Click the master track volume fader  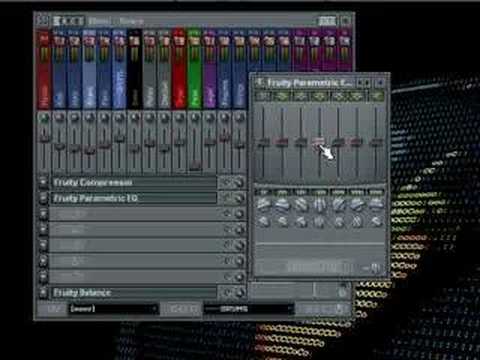point(44,138)
